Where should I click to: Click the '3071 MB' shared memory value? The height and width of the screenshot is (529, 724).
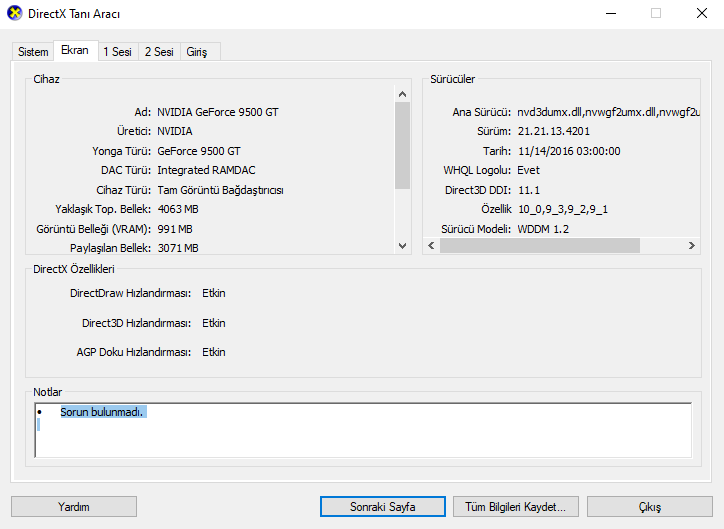(178, 248)
